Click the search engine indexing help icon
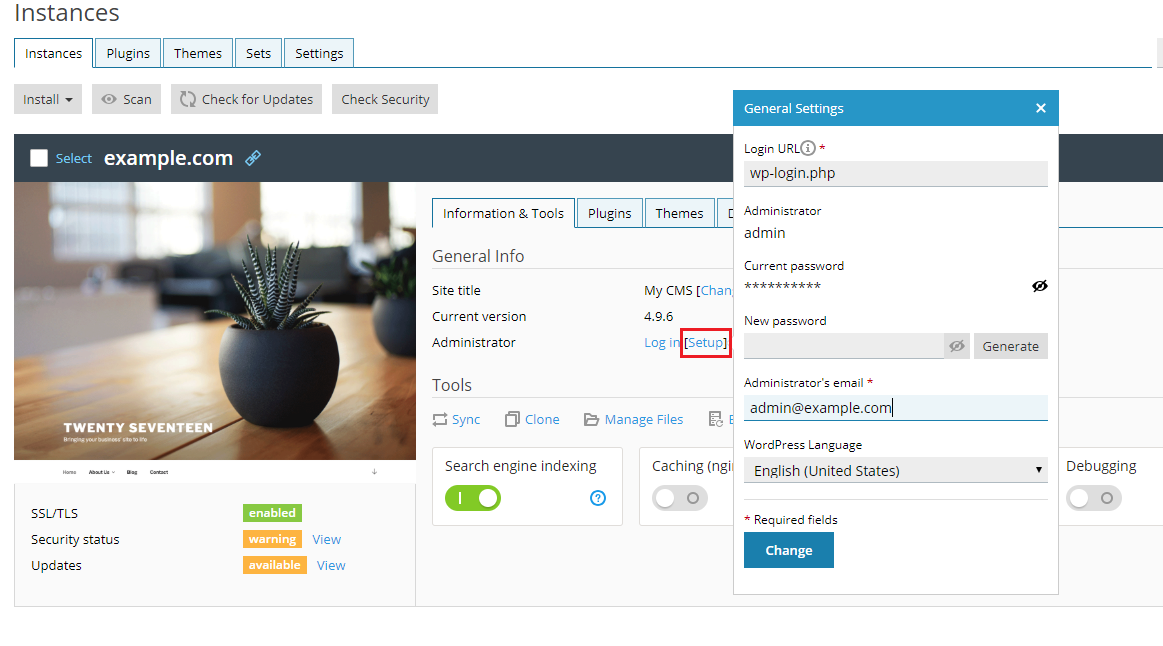The width and height of the screenshot is (1163, 646). click(x=598, y=497)
